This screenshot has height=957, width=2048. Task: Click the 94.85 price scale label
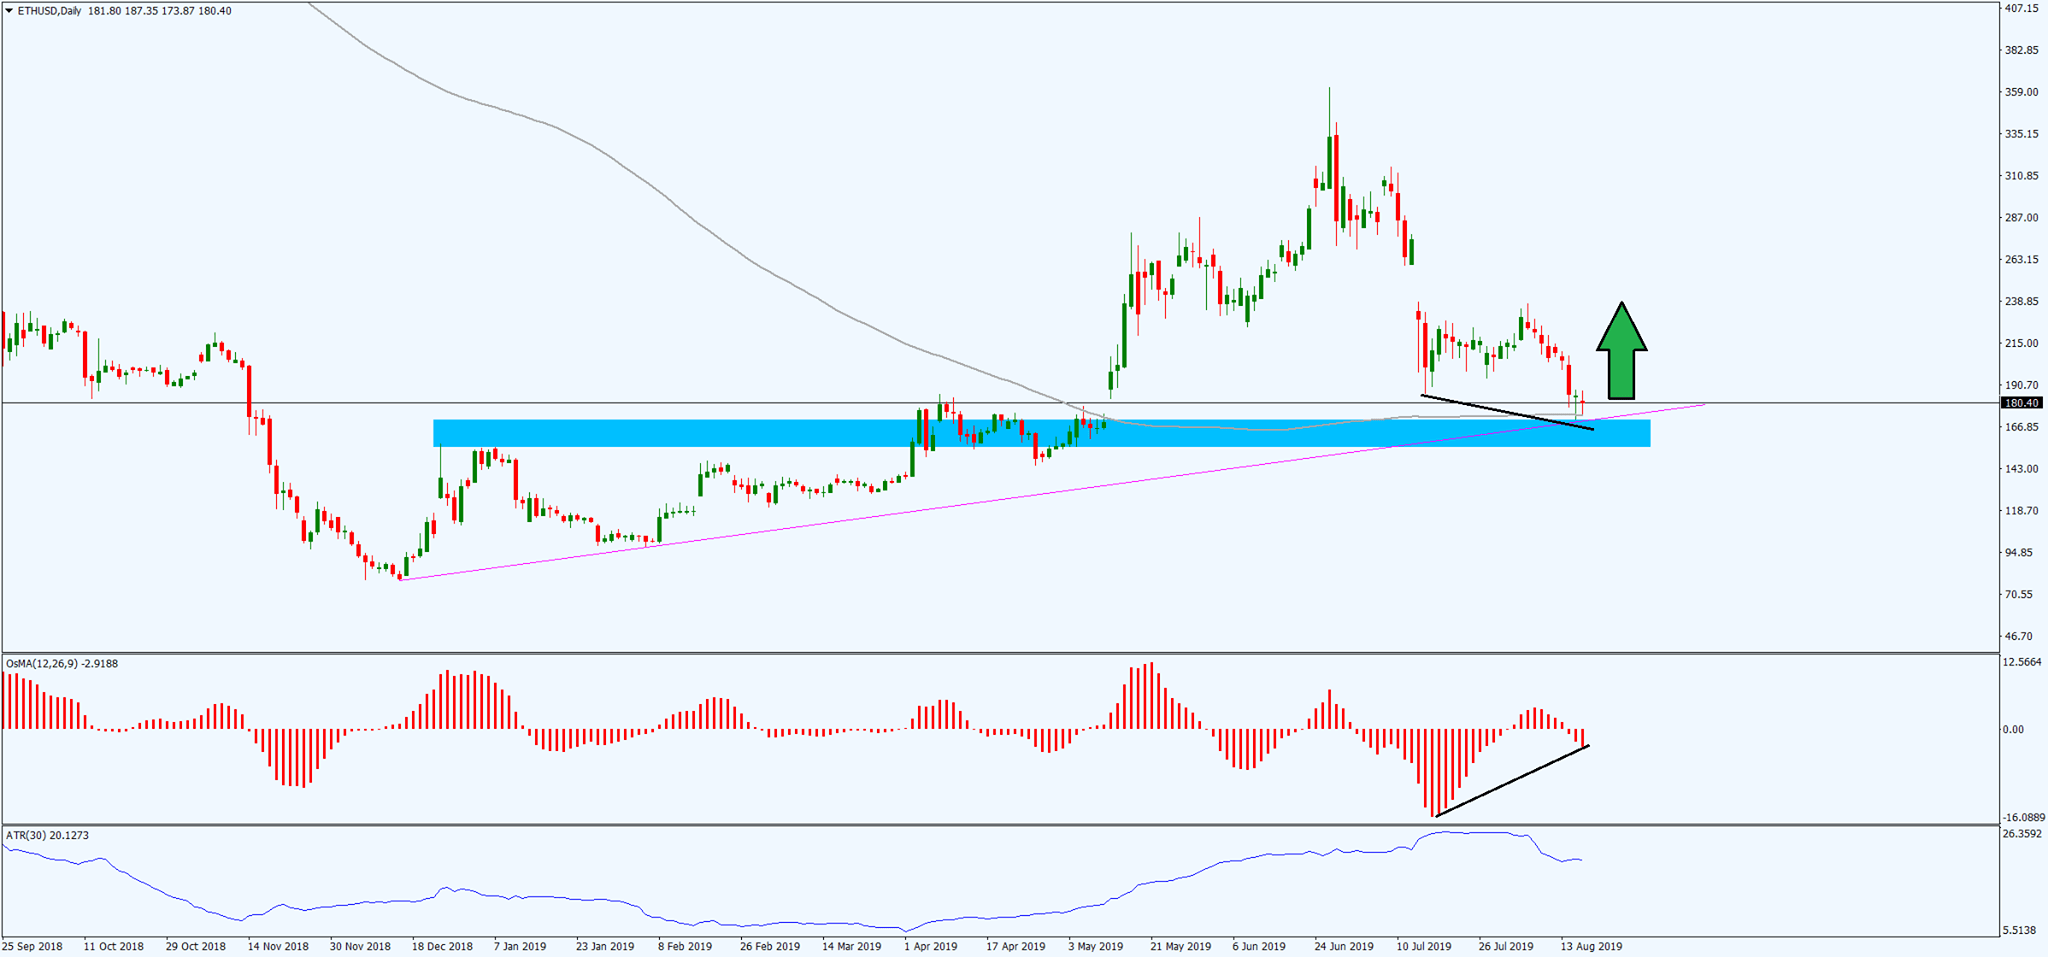coord(2018,552)
